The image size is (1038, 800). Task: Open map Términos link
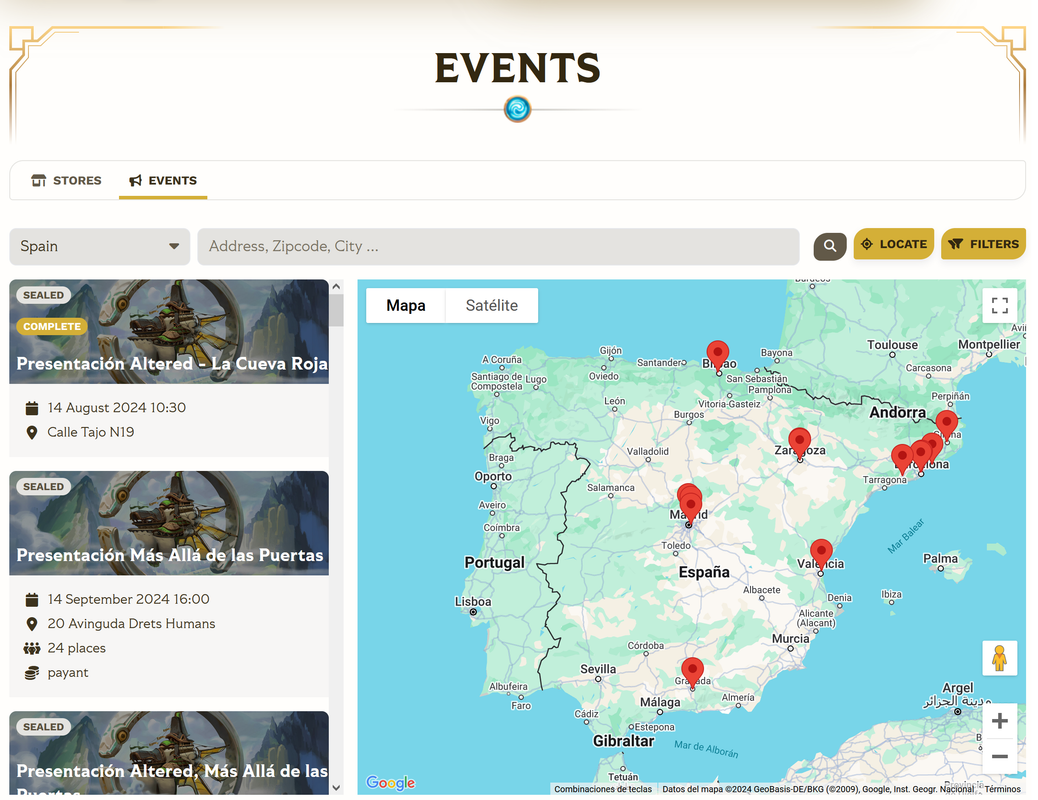tap(1002, 789)
